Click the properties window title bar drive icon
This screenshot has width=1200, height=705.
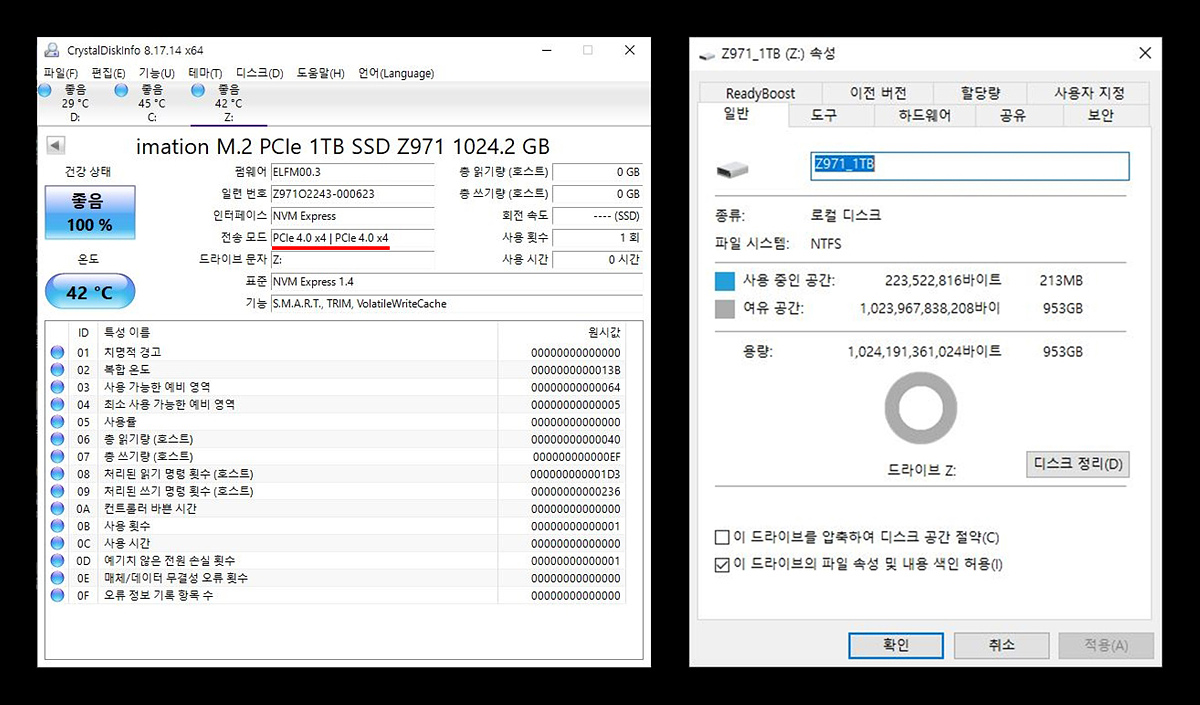(x=707, y=54)
